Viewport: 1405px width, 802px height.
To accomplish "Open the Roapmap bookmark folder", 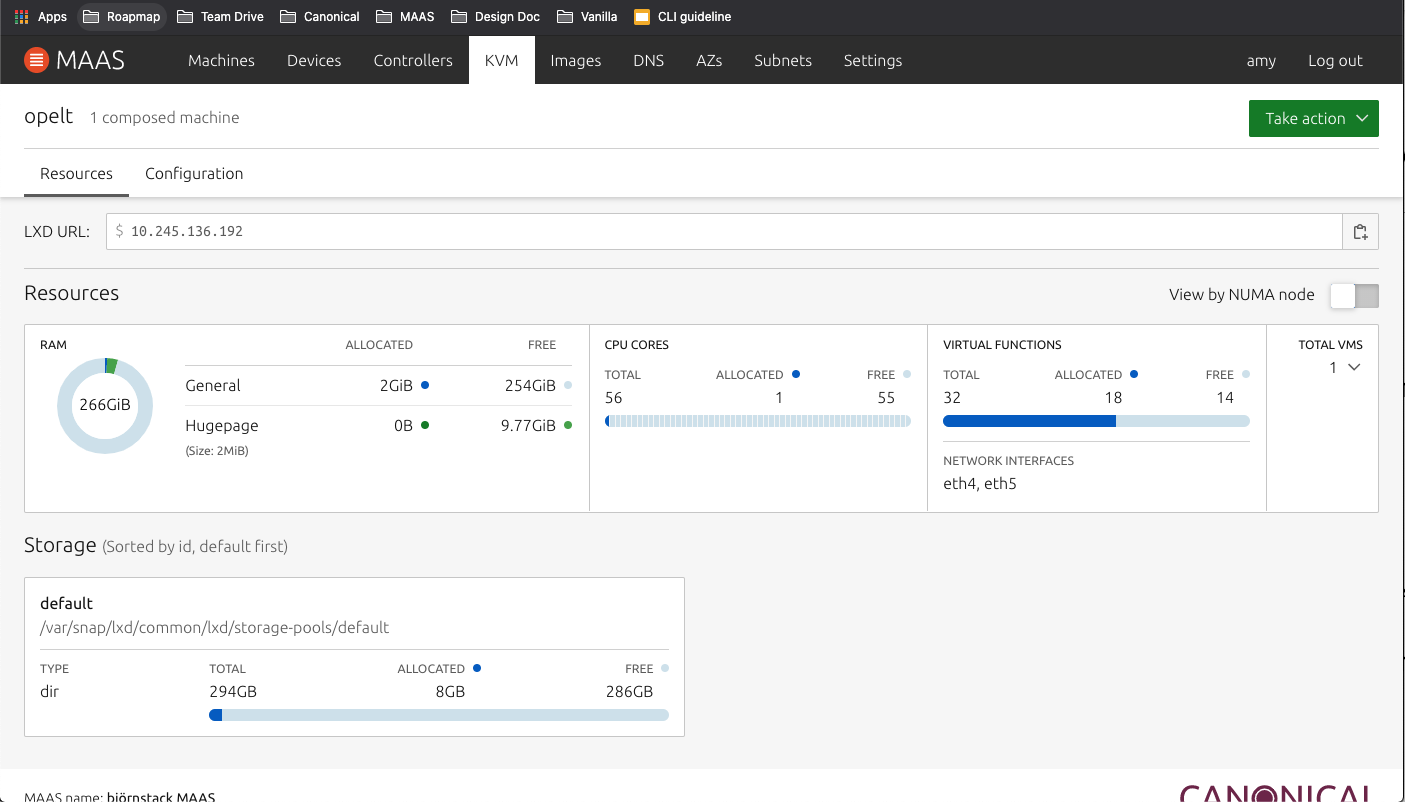I will (122, 17).
